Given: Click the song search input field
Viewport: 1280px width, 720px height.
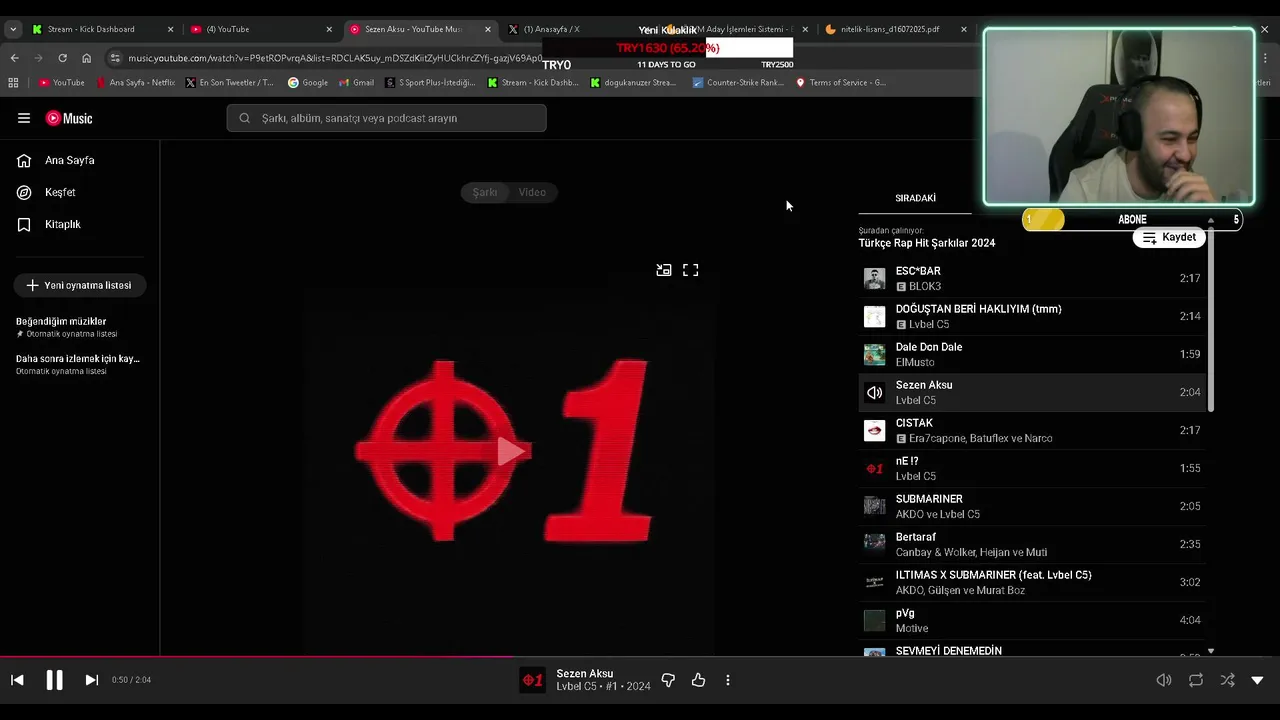Looking at the screenshot, I should 386,118.
